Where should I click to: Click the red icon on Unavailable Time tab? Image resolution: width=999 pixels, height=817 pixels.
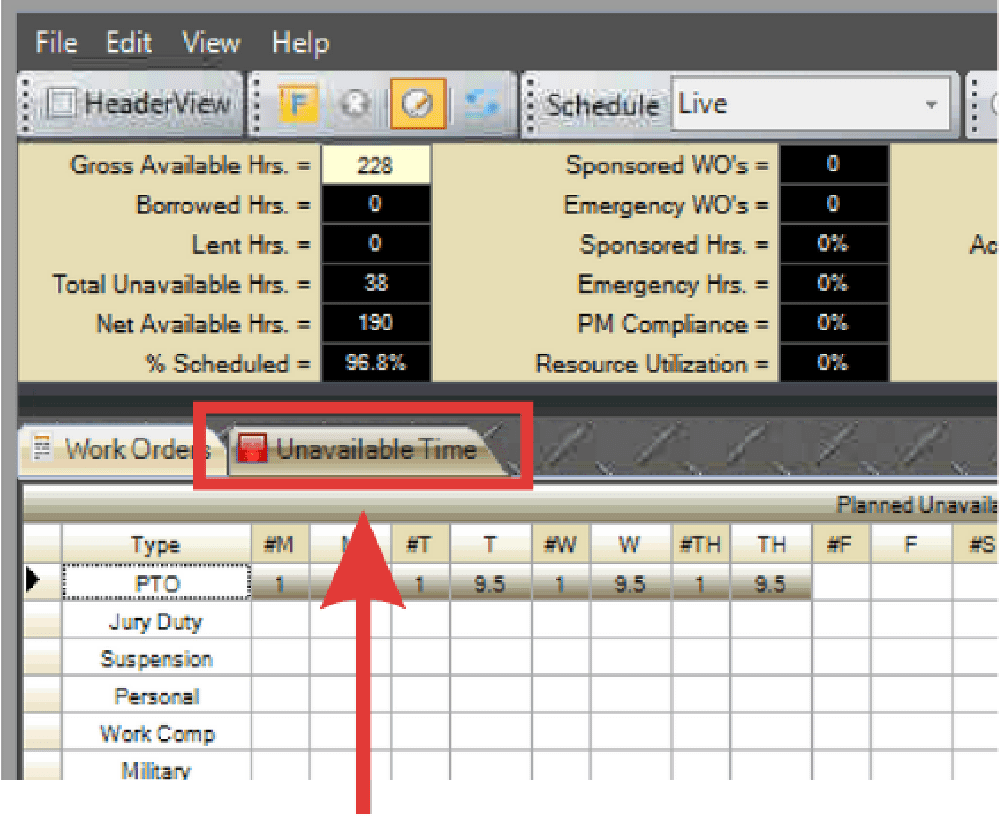[252, 450]
